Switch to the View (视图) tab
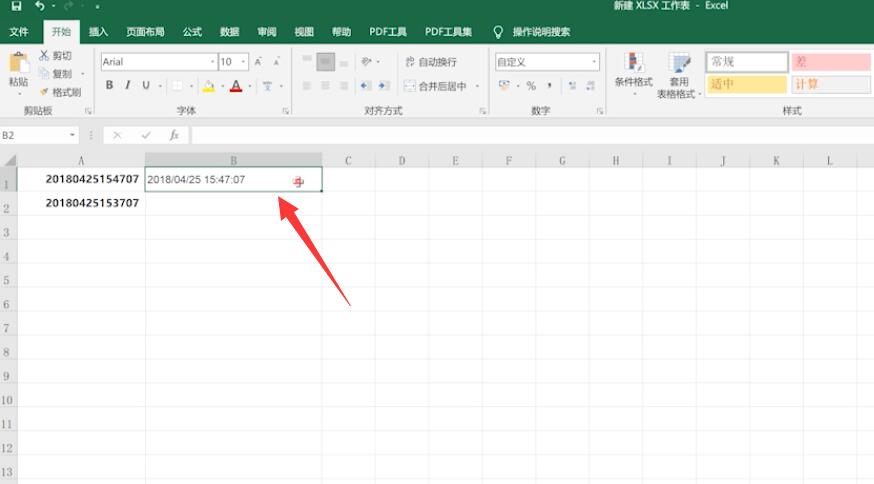The height and width of the screenshot is (484, 874). (x=304, y=32)
